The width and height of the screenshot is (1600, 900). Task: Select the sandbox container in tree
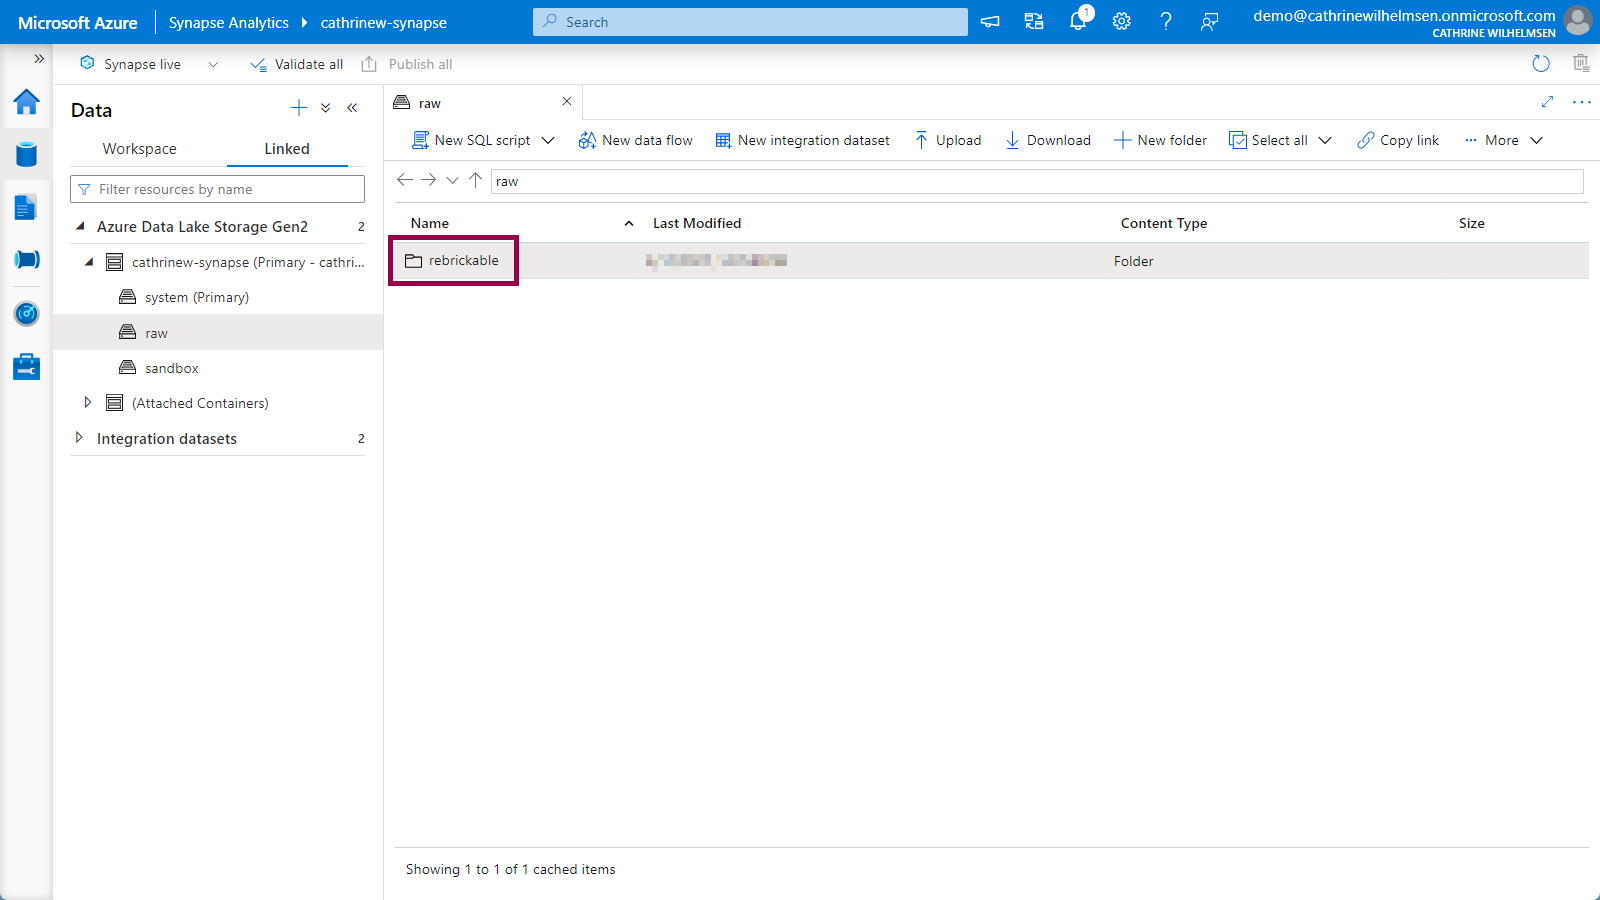click(172, 368)
